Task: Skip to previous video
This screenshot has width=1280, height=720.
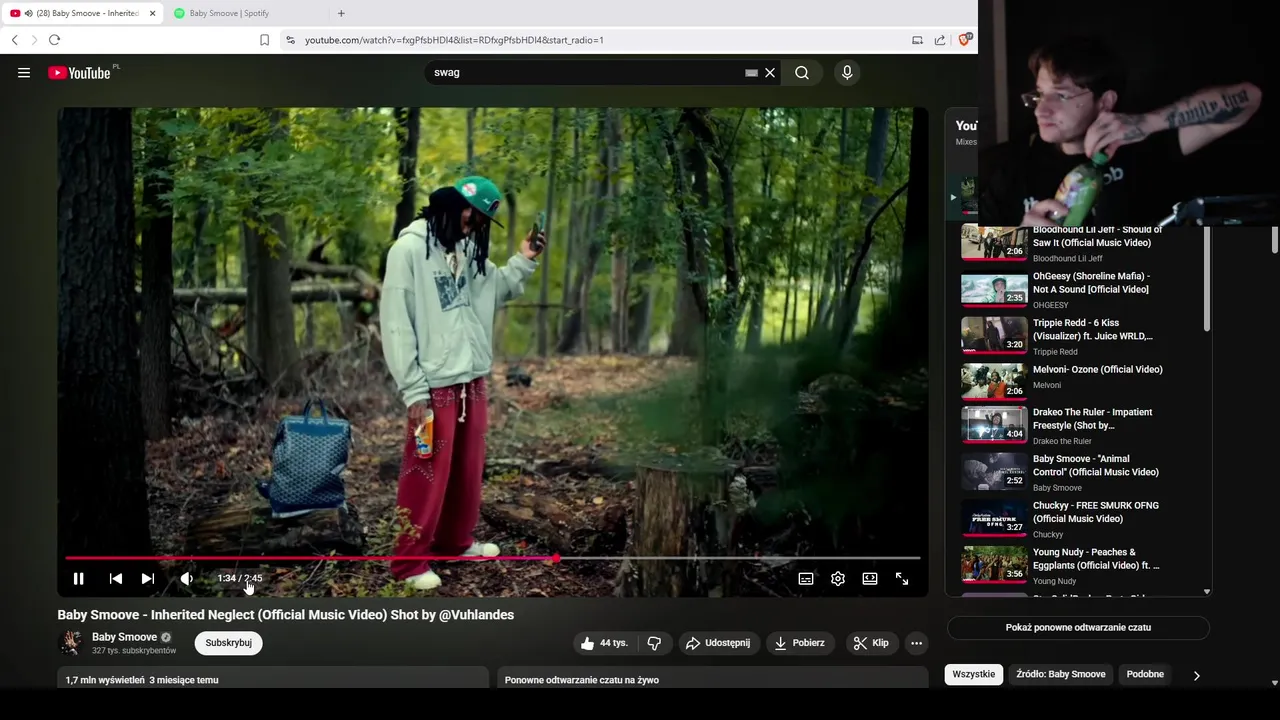Action: pyautogui.click(x=115, y=578)
